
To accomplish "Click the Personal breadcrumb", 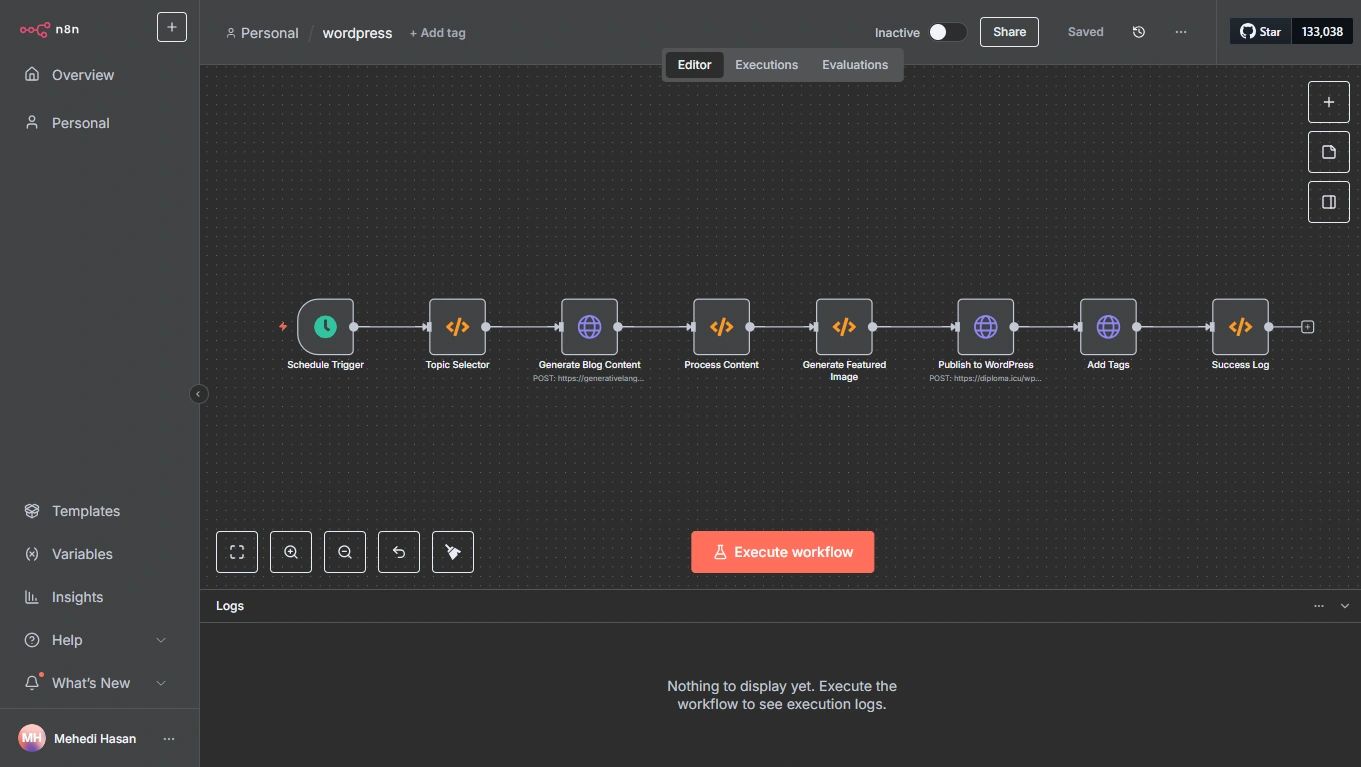I will (x=262, y=33).
